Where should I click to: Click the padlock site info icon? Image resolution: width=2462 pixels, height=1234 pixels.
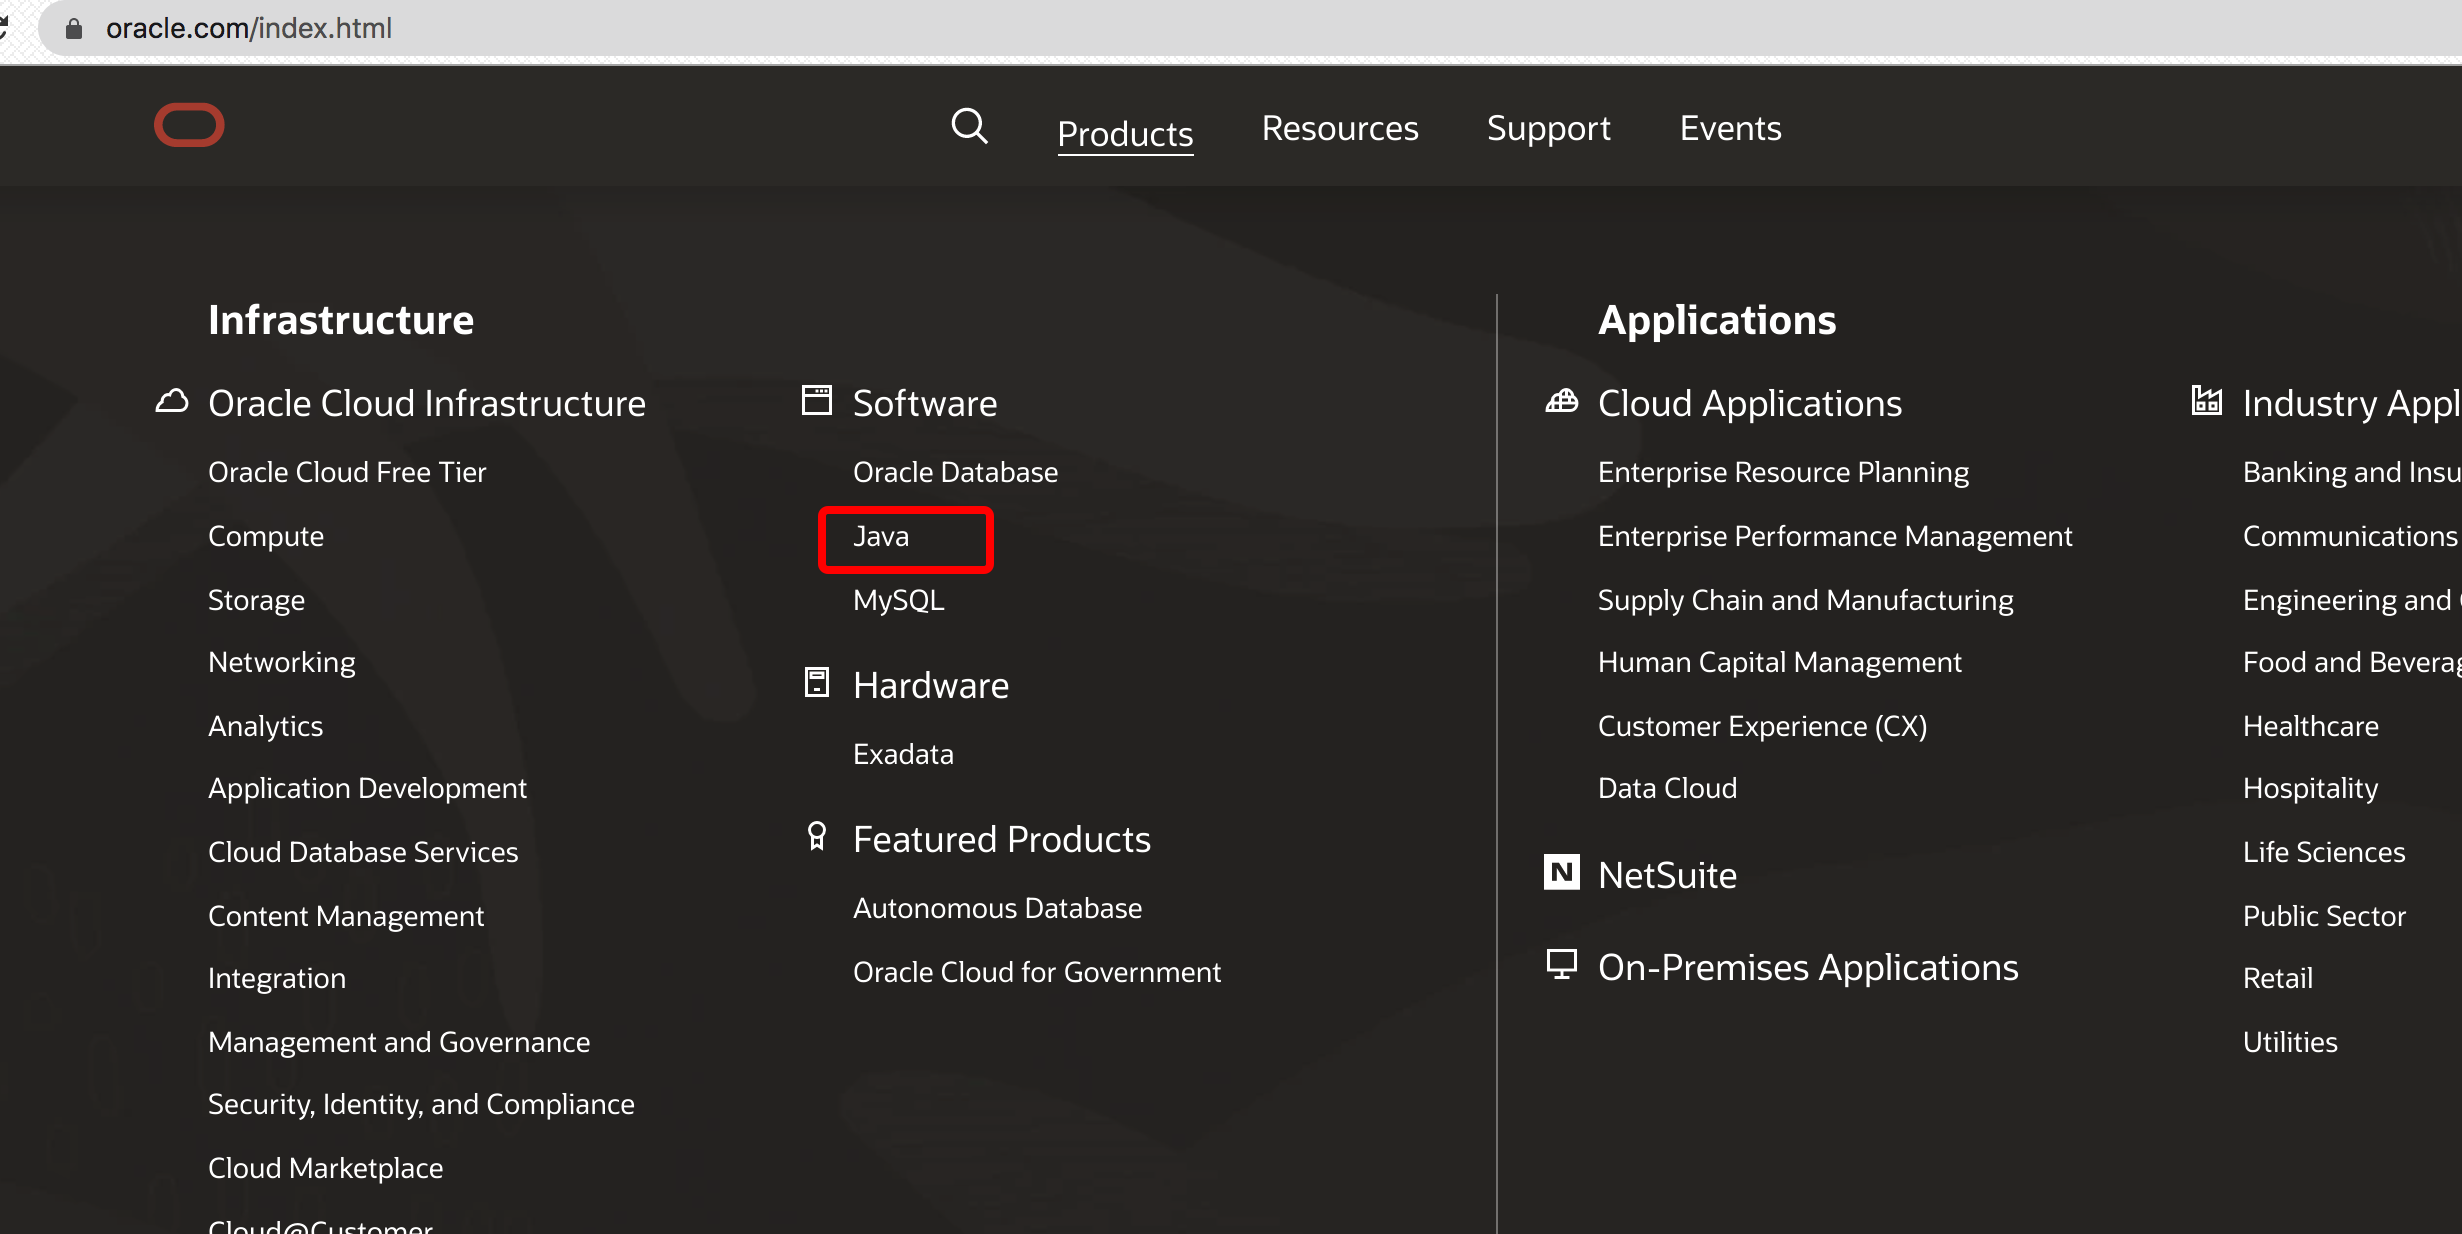[73, 28]
